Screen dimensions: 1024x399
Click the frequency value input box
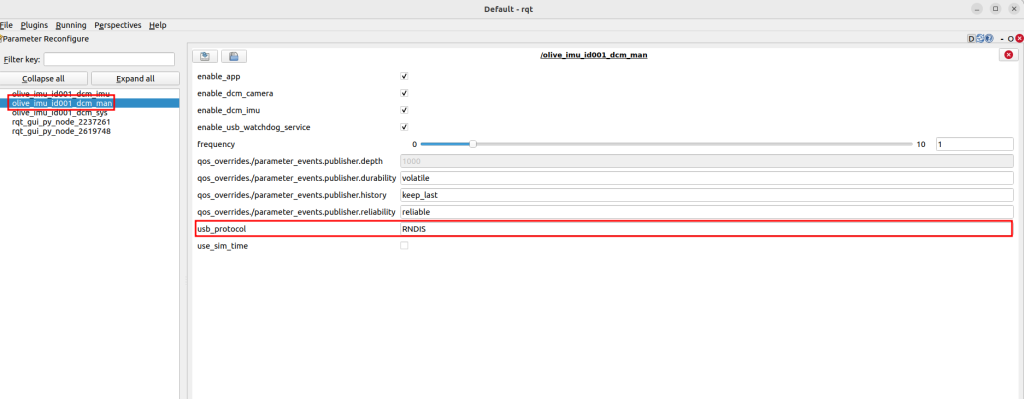point(974,144)
